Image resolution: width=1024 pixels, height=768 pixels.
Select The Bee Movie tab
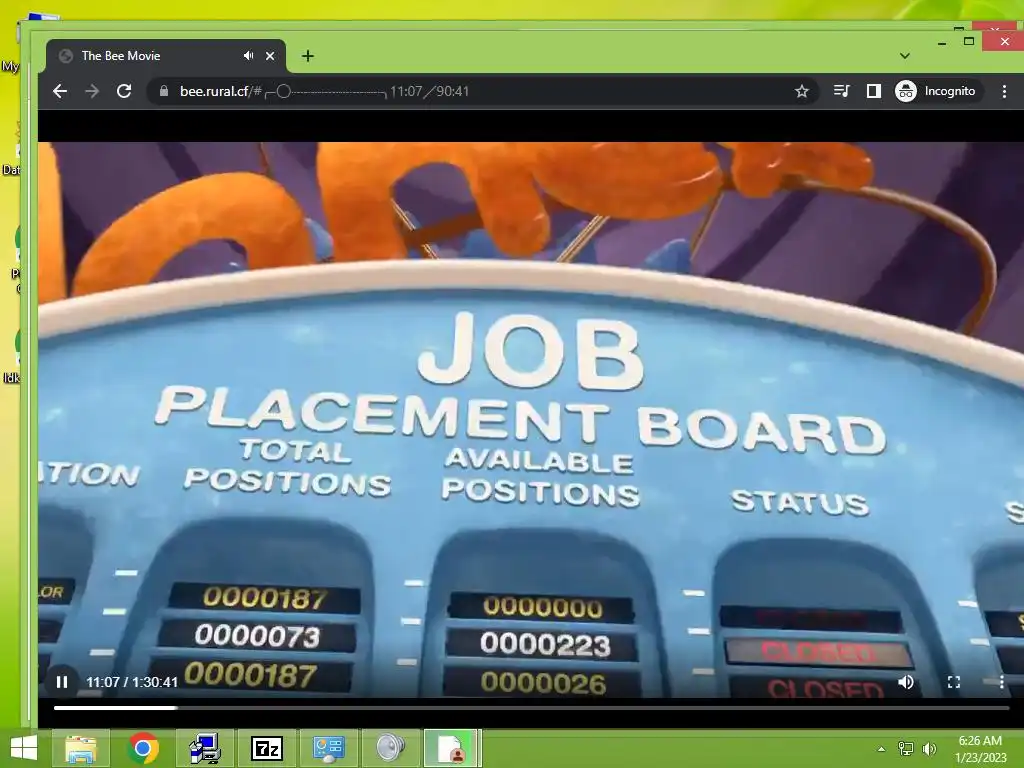pyautogui.click(x=166, y=56)
